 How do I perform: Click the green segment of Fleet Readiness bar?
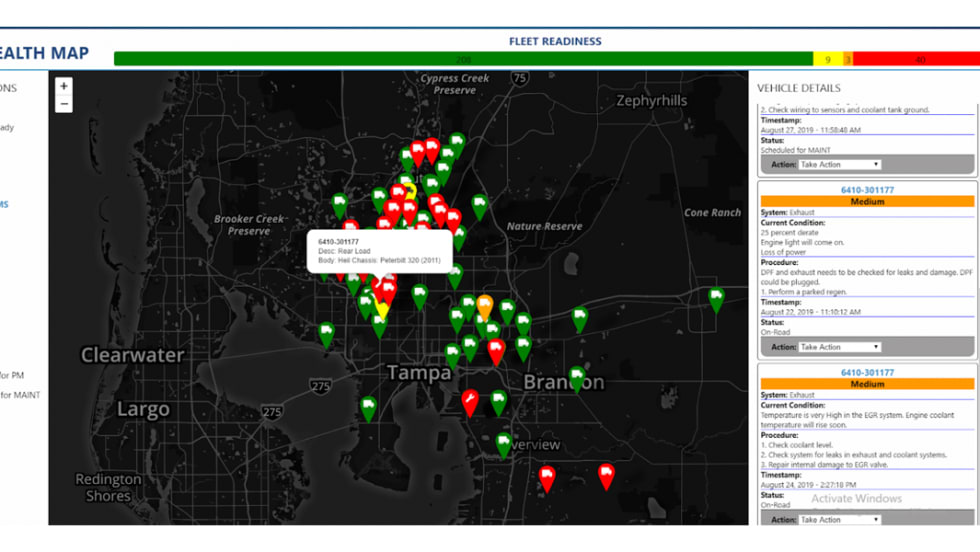pyautogui.click(x=460, y=60)
